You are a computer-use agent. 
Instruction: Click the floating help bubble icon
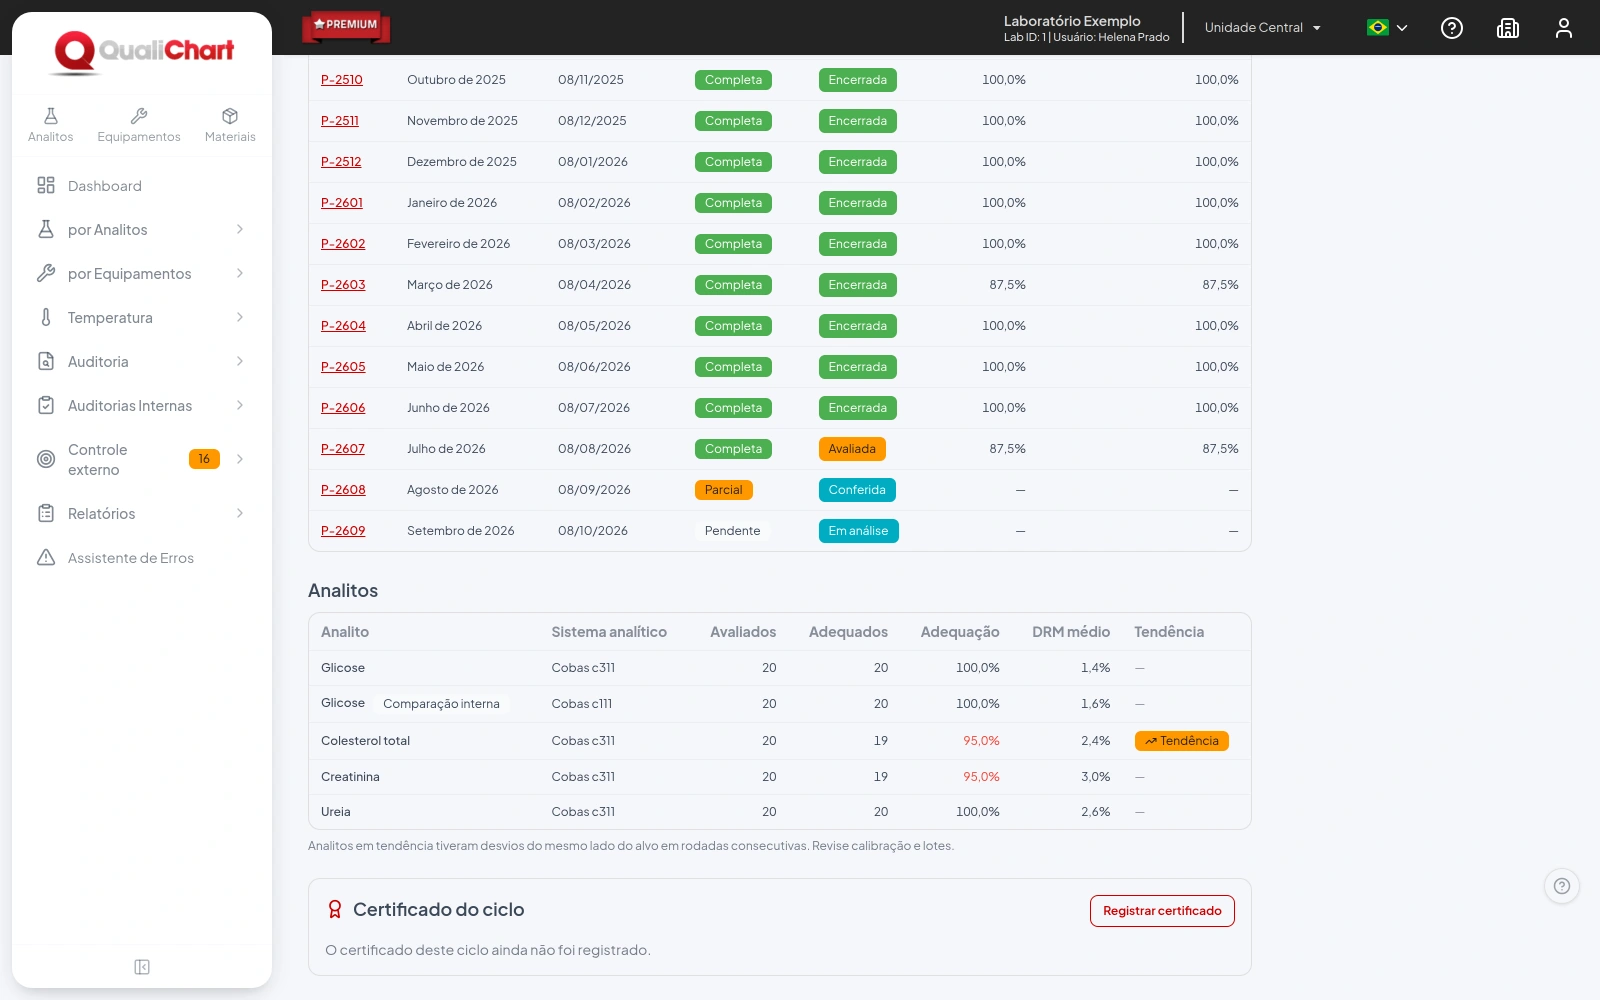click(x=1562, y=886)
